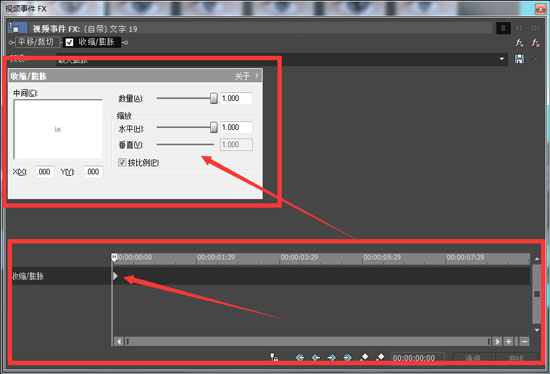Click the X(X) coordinate field

(x=45, y=172)
